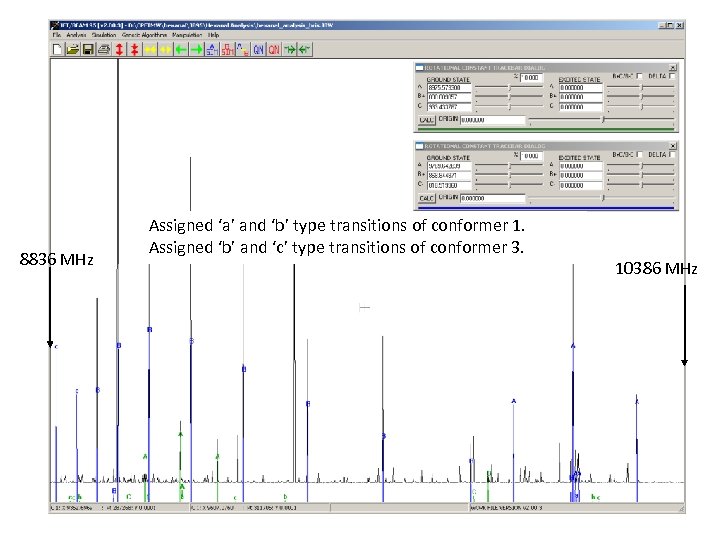Screen dimensions: 720x540
Task: Maximize the main application window
Action: (x=670, y=25)
